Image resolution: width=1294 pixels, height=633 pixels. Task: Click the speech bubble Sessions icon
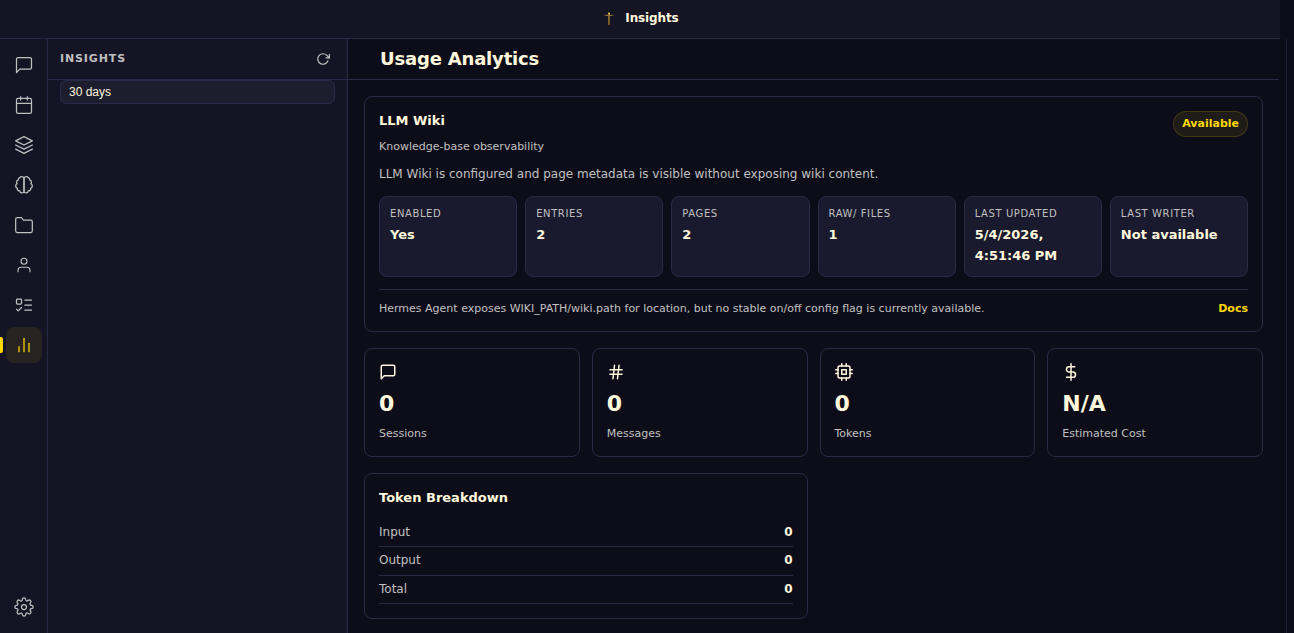388,372
